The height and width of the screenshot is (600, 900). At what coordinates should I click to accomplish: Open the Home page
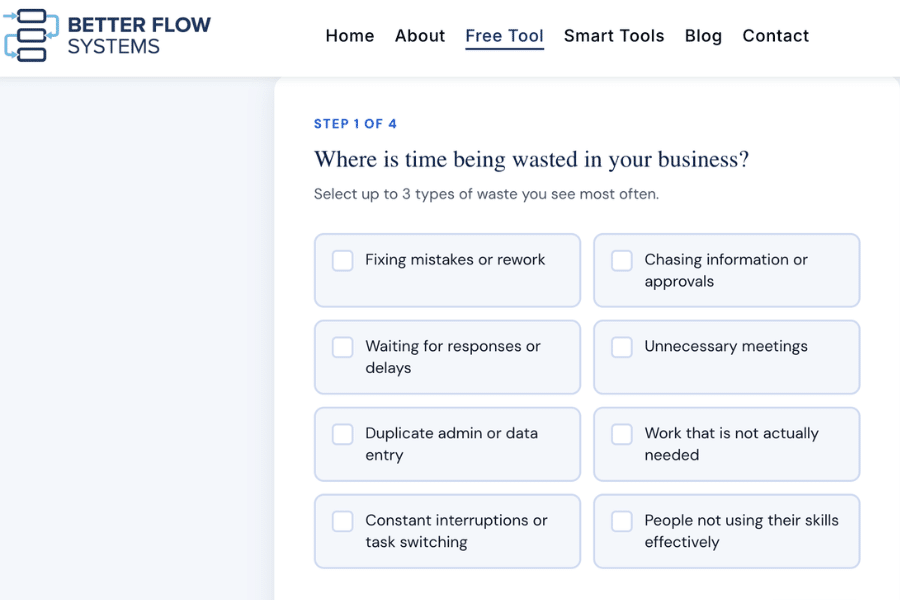tap(350, 36)
